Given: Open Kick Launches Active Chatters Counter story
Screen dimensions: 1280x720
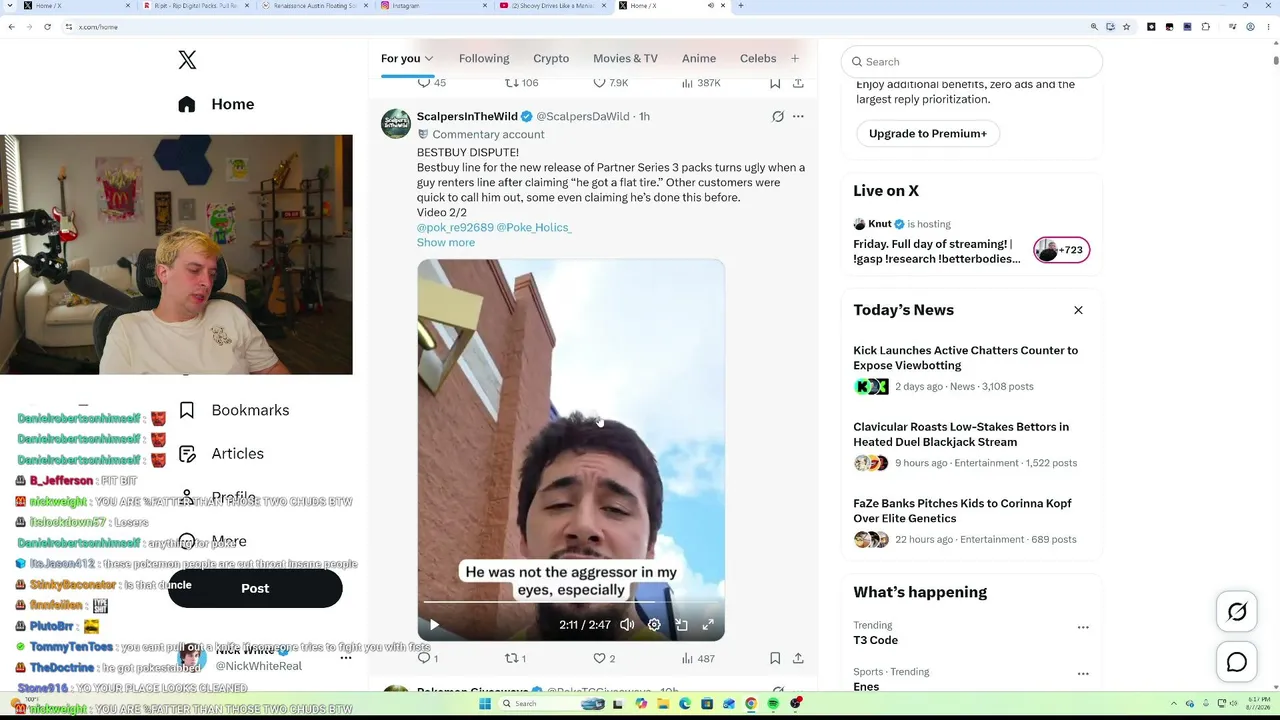Looking at the screenshot, I should 965,358.
